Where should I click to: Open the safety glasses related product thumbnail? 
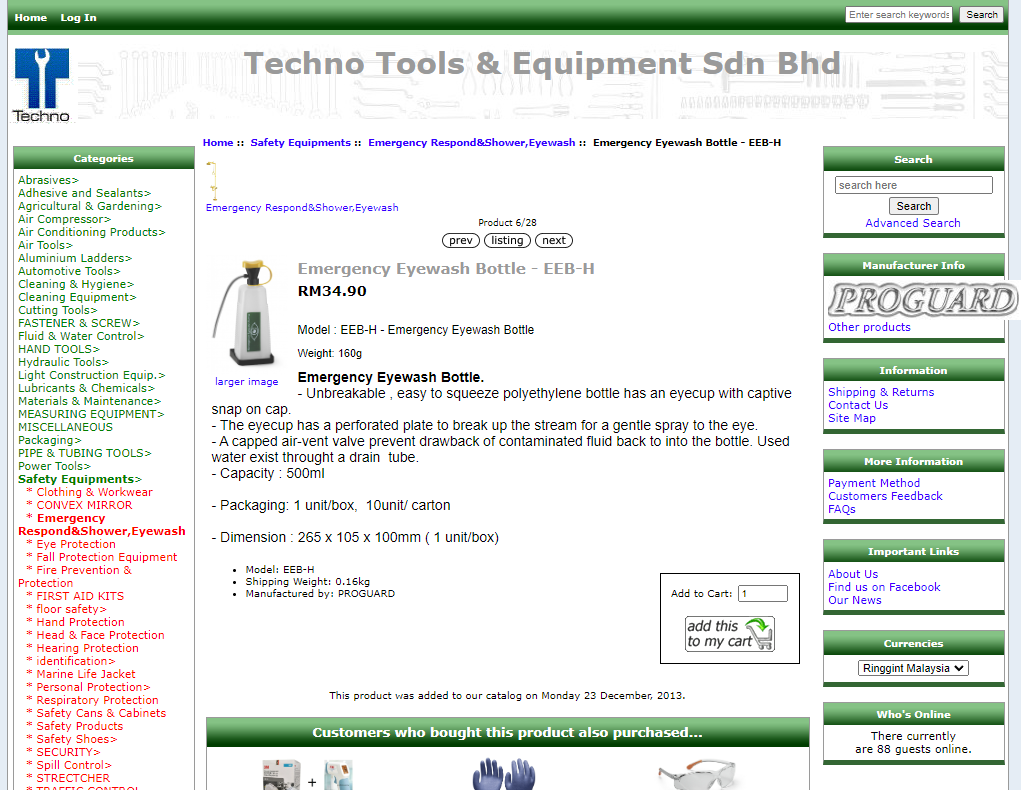(x=696, y=774)
